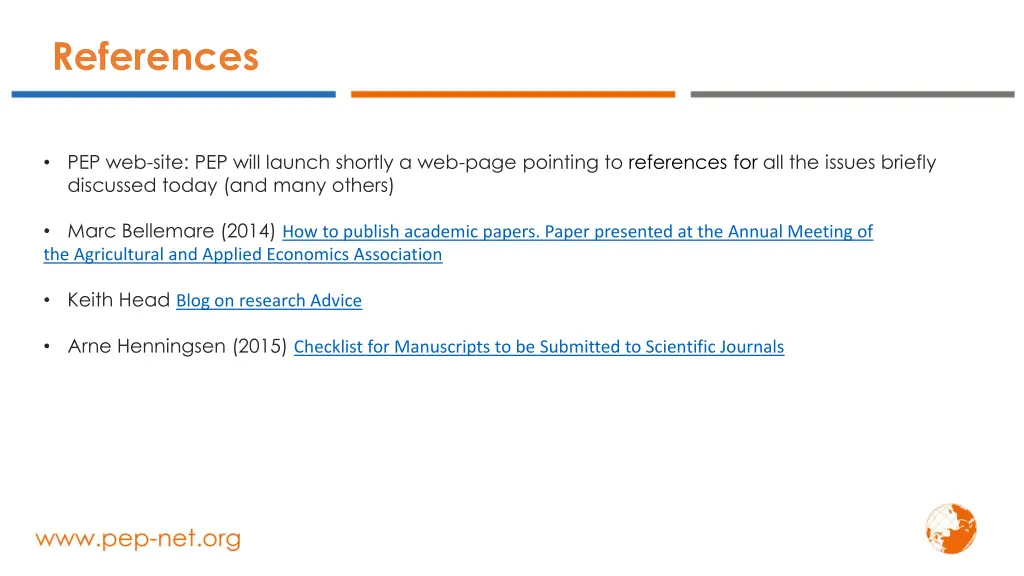Click the bullet dot before 'Marc Bellemare'

click(47, 231)
